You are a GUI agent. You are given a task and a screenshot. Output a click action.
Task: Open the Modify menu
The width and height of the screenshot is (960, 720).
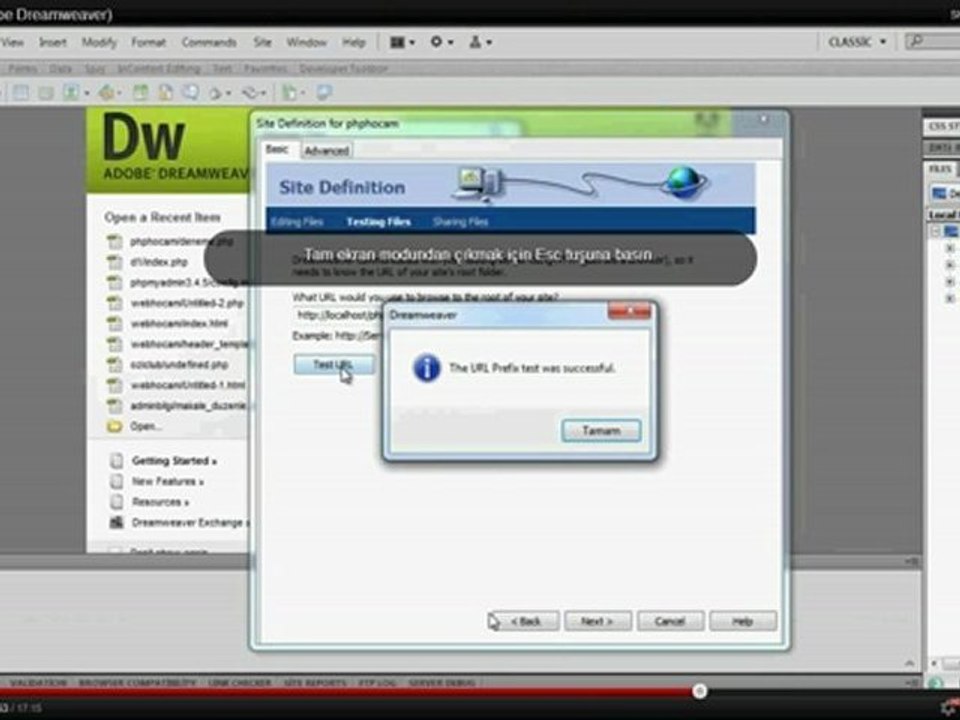(99, 42)
